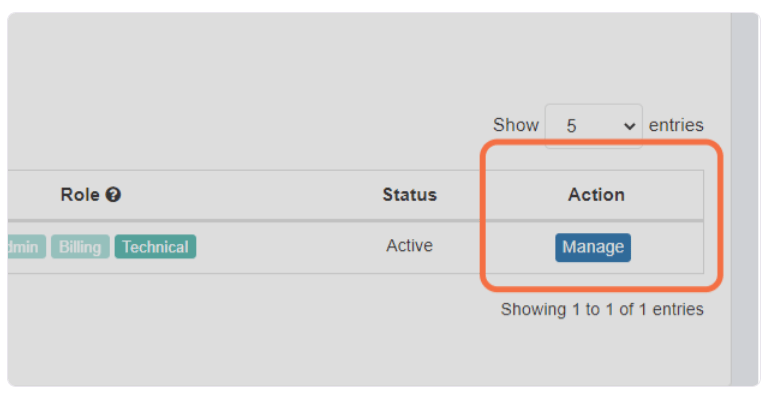This screenshot has height=397, width=771.
Task: Click the Technical role badge
Action: pos(155,246)
